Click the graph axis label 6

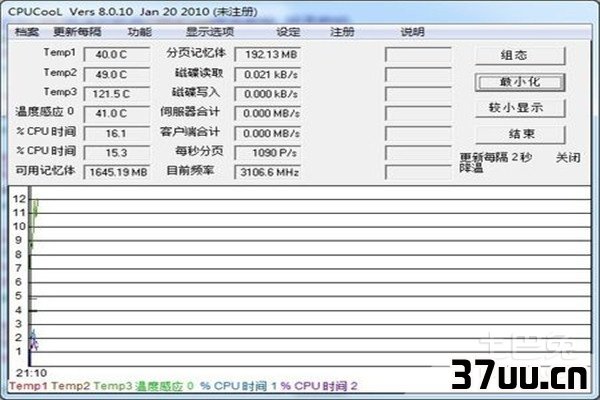(18, 282)
